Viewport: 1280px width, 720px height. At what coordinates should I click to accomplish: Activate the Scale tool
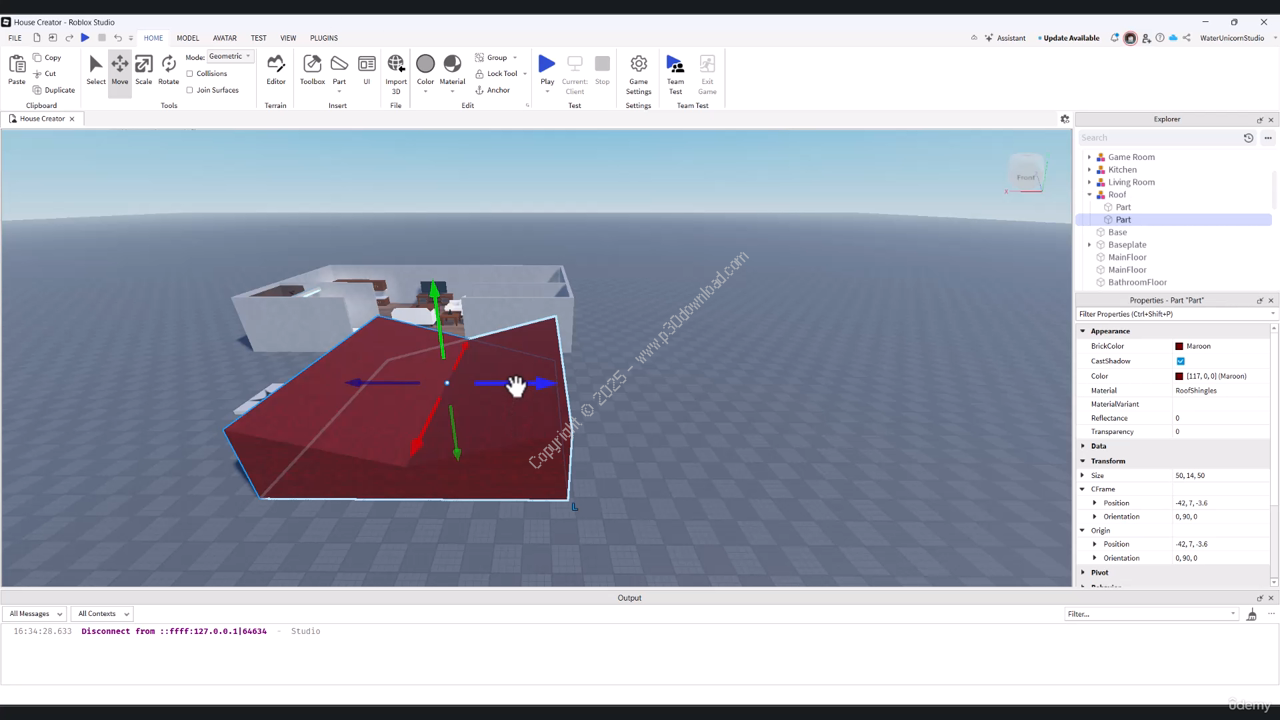coord(144,70)
